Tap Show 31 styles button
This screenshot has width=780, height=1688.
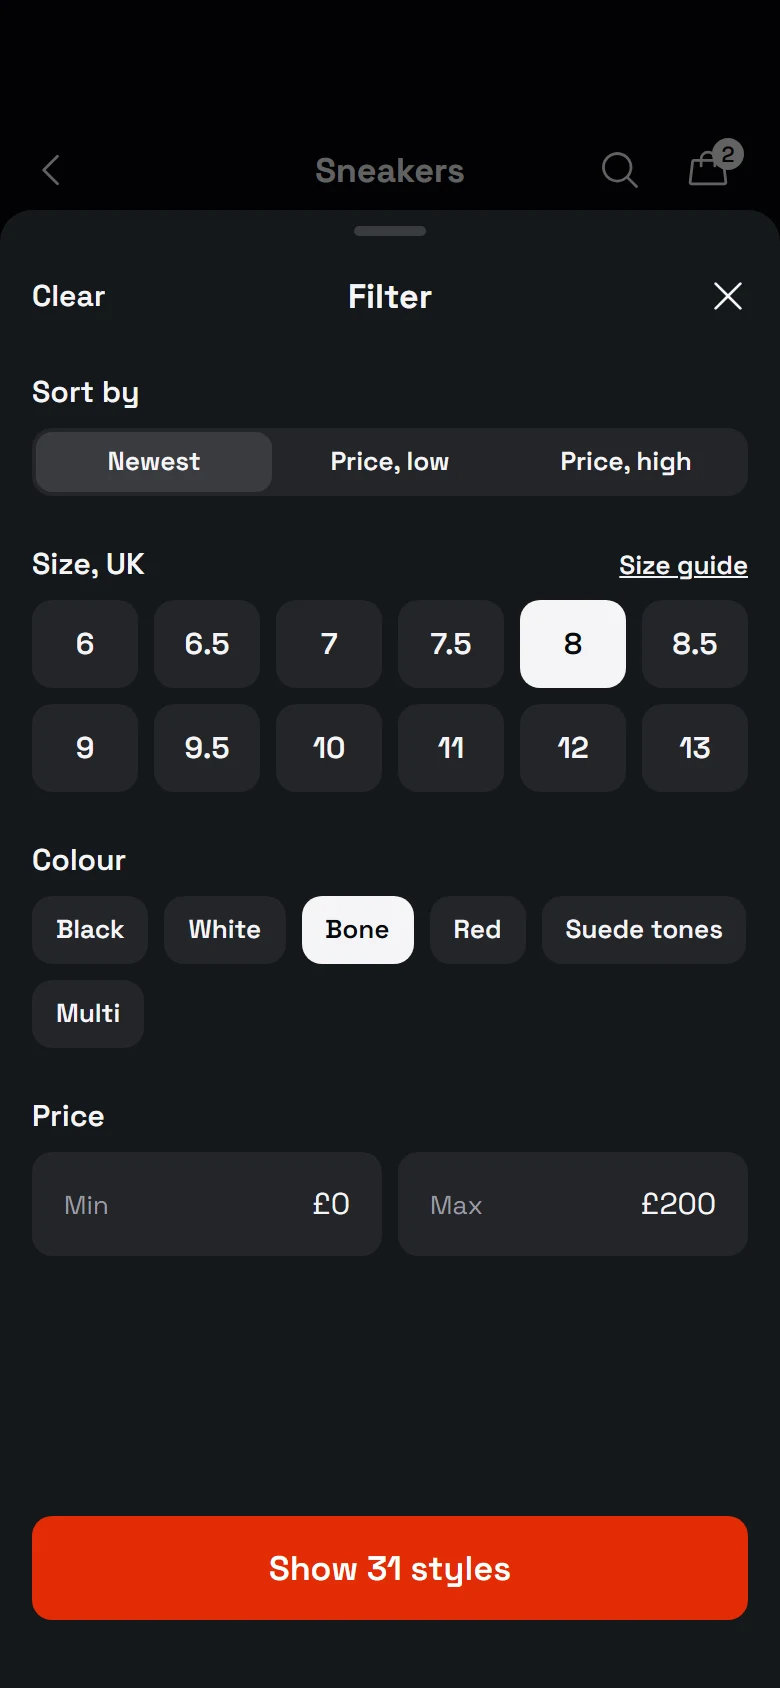click(x=390, y=1568)
